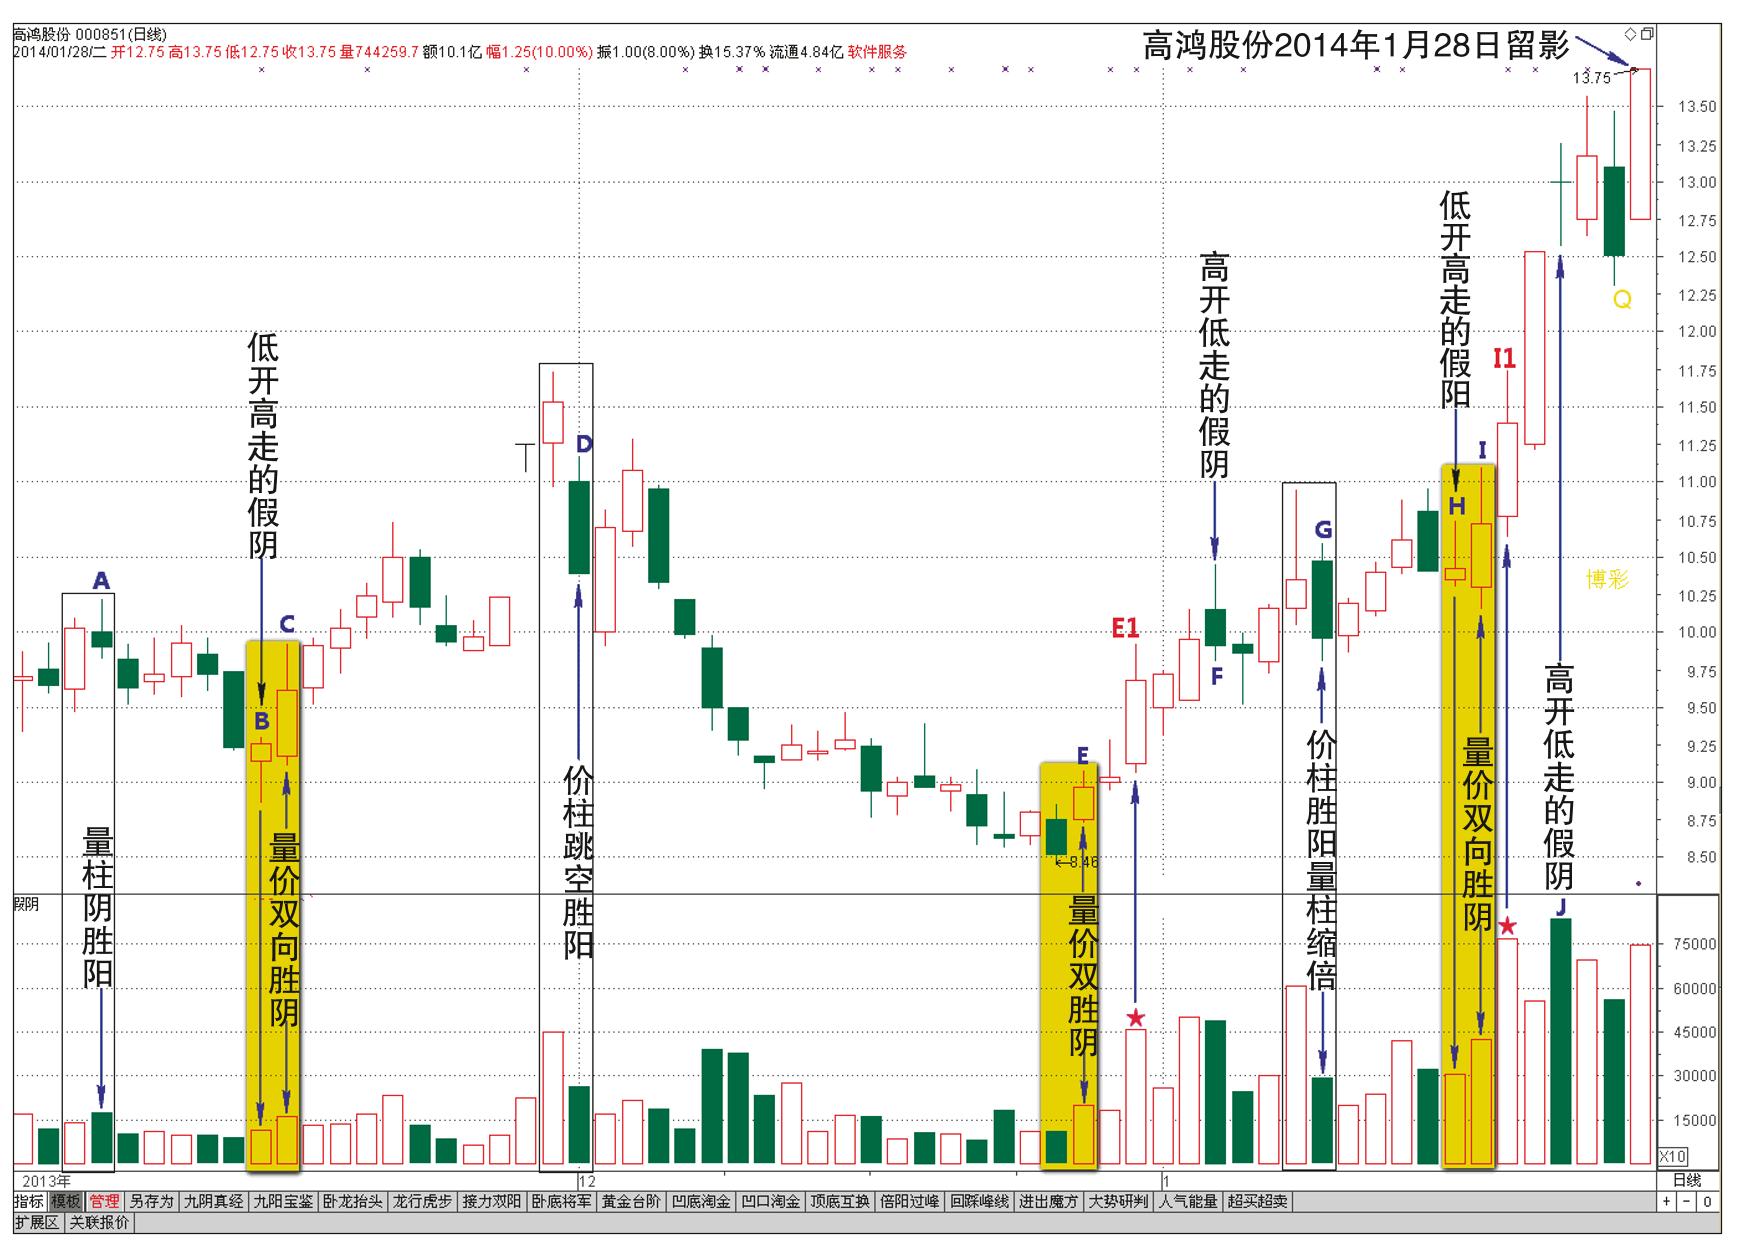Click the X10 volume scale label
This screenshot has width=1738, height=1247.
pos(1672,1156)
